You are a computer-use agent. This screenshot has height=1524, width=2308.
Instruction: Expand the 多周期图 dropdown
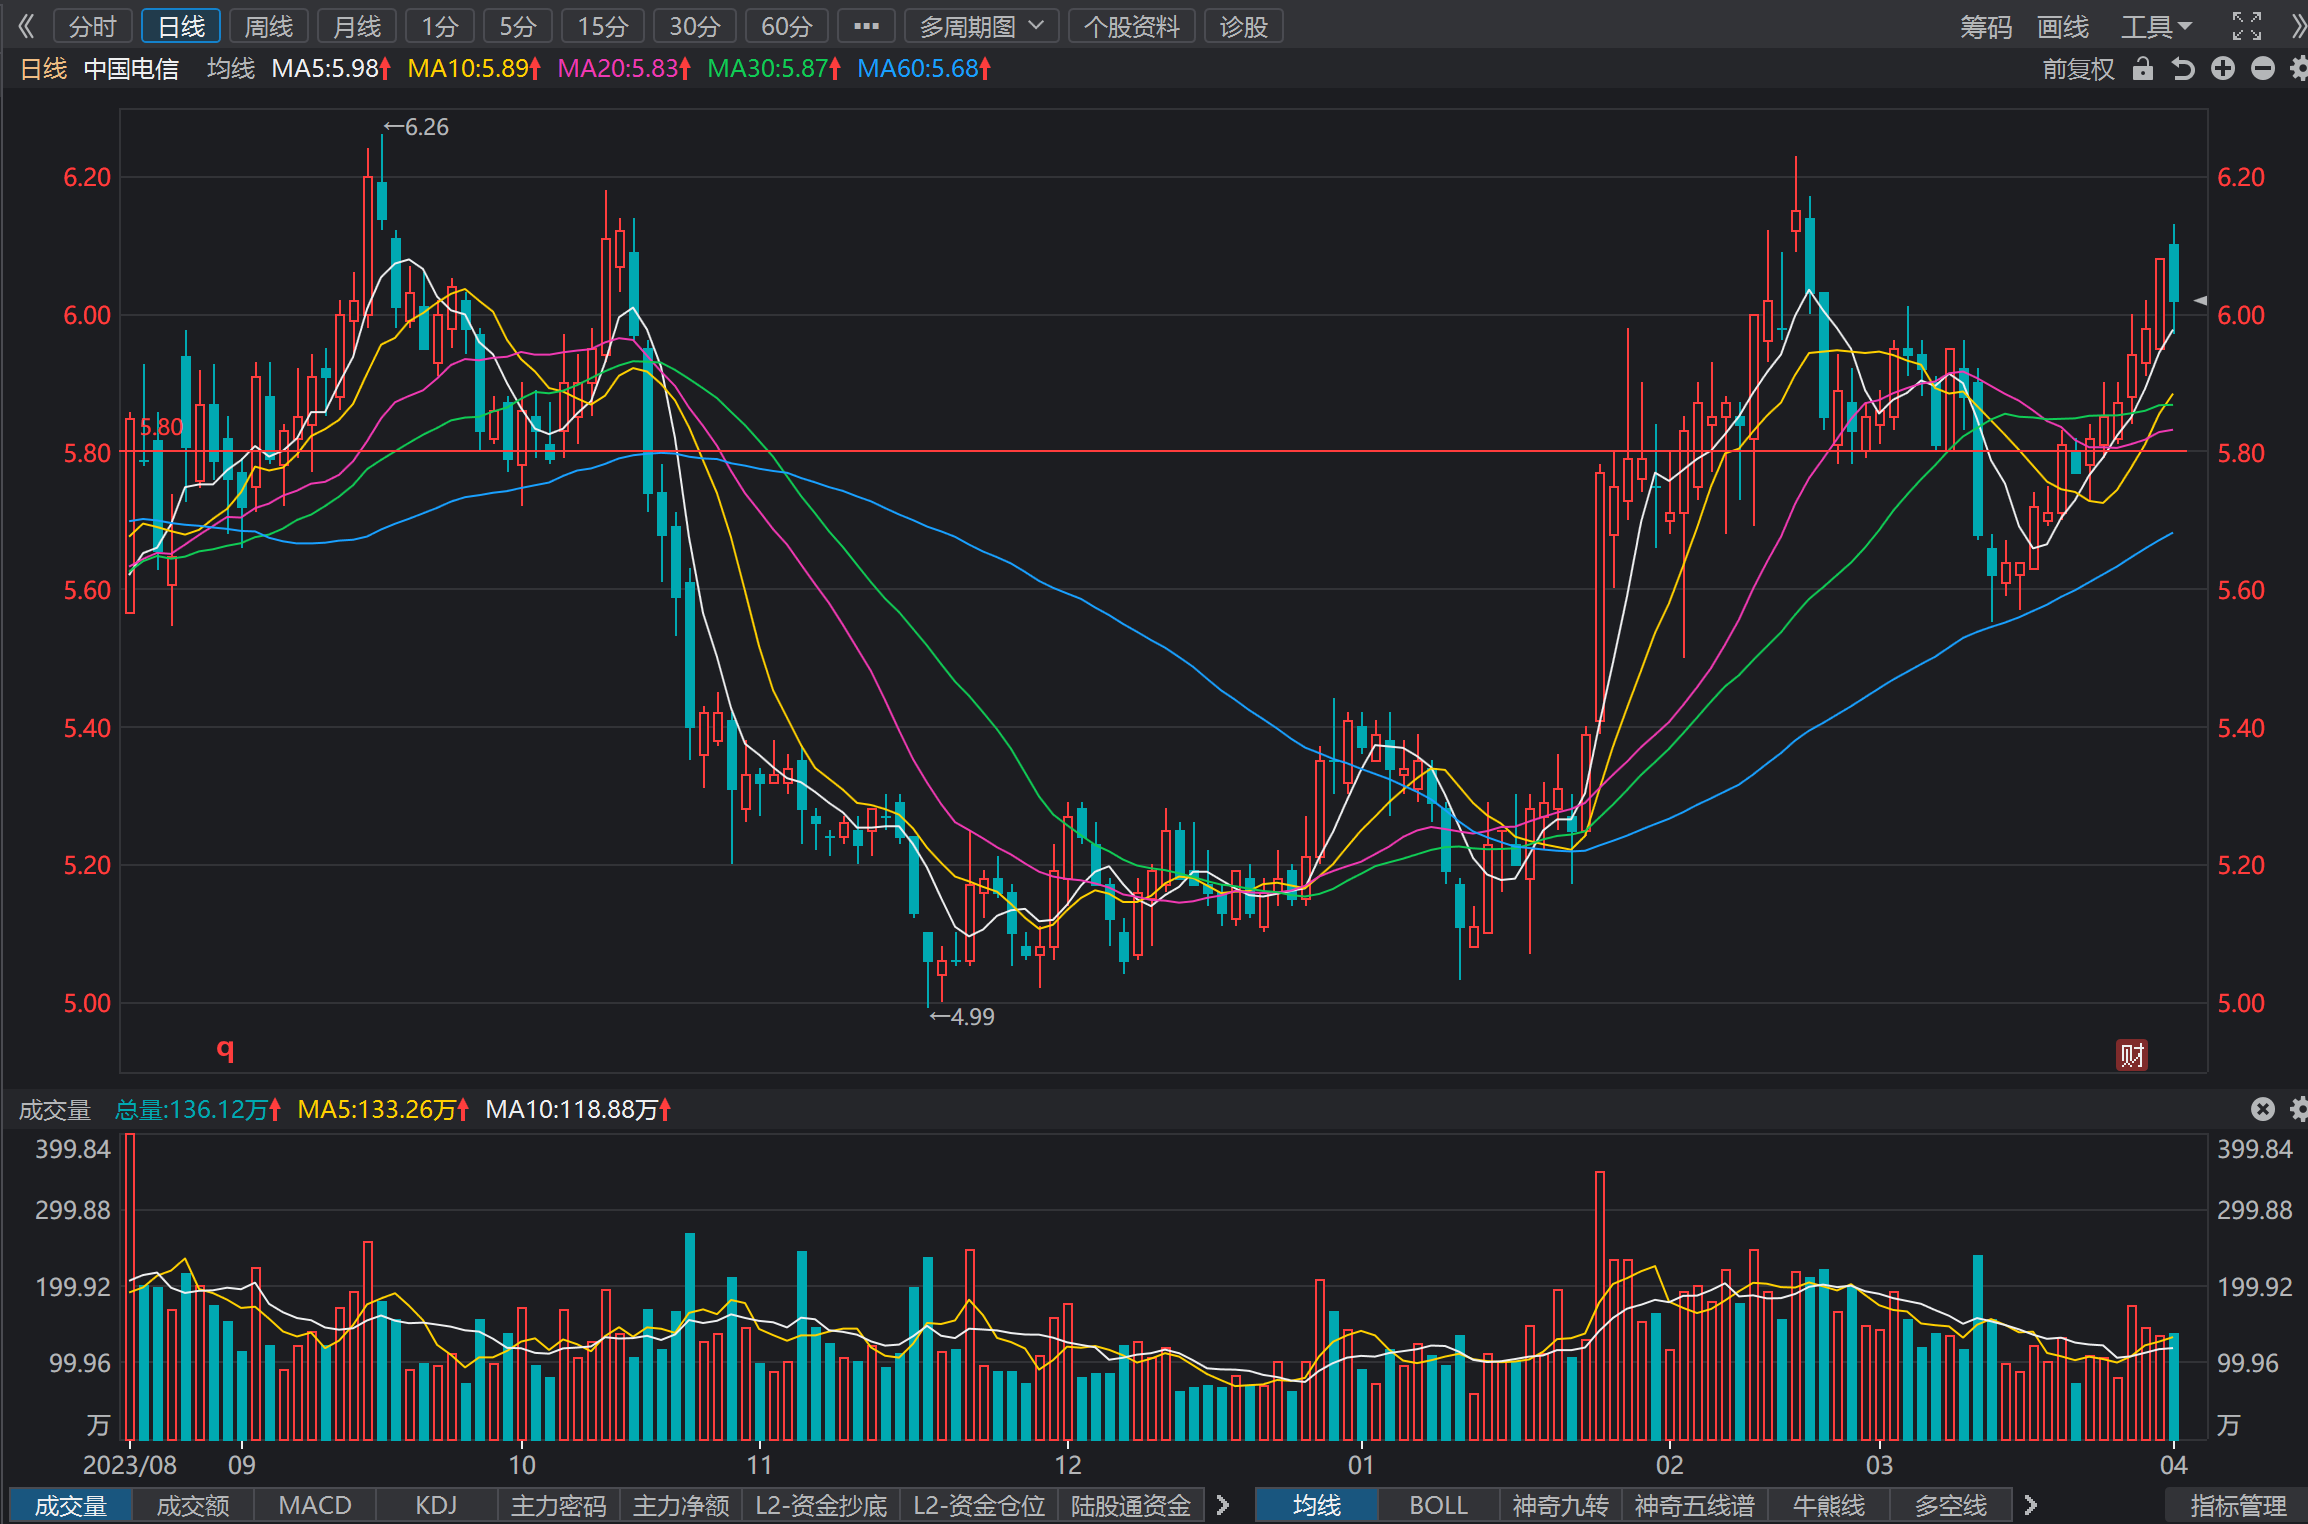pos(981,26)
